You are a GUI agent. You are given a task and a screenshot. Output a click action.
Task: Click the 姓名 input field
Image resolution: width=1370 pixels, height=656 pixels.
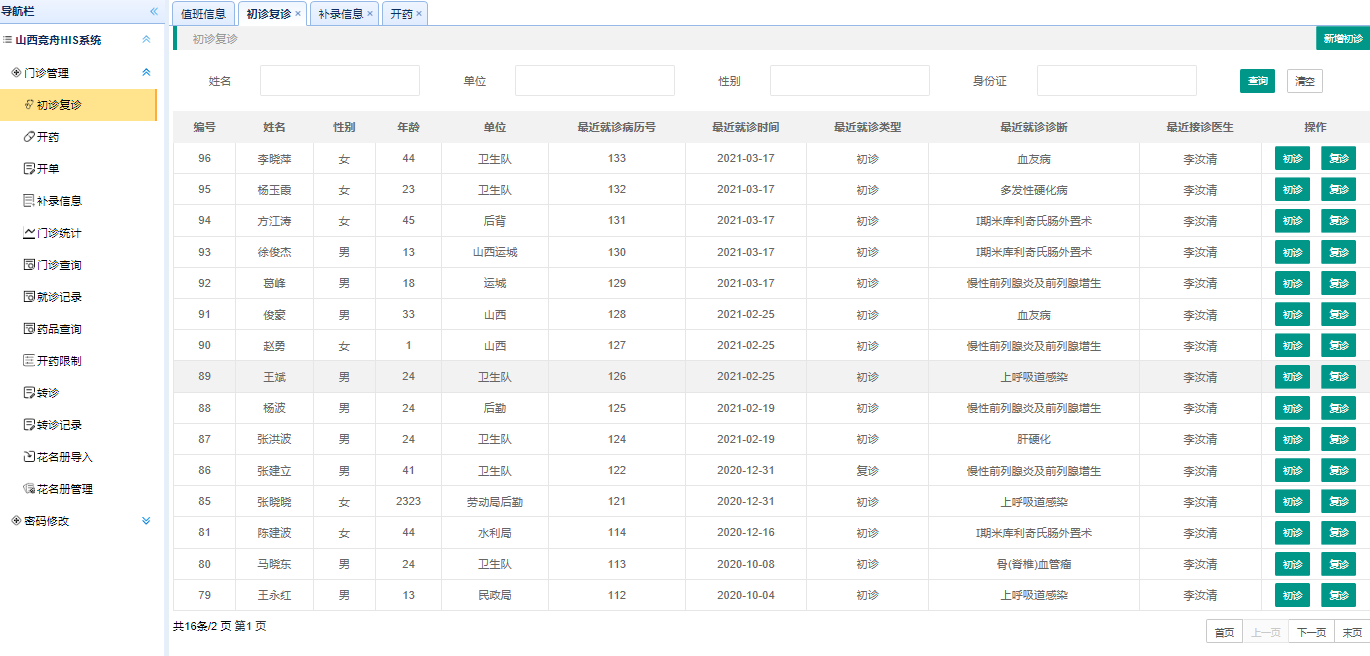tap(340, 81)
